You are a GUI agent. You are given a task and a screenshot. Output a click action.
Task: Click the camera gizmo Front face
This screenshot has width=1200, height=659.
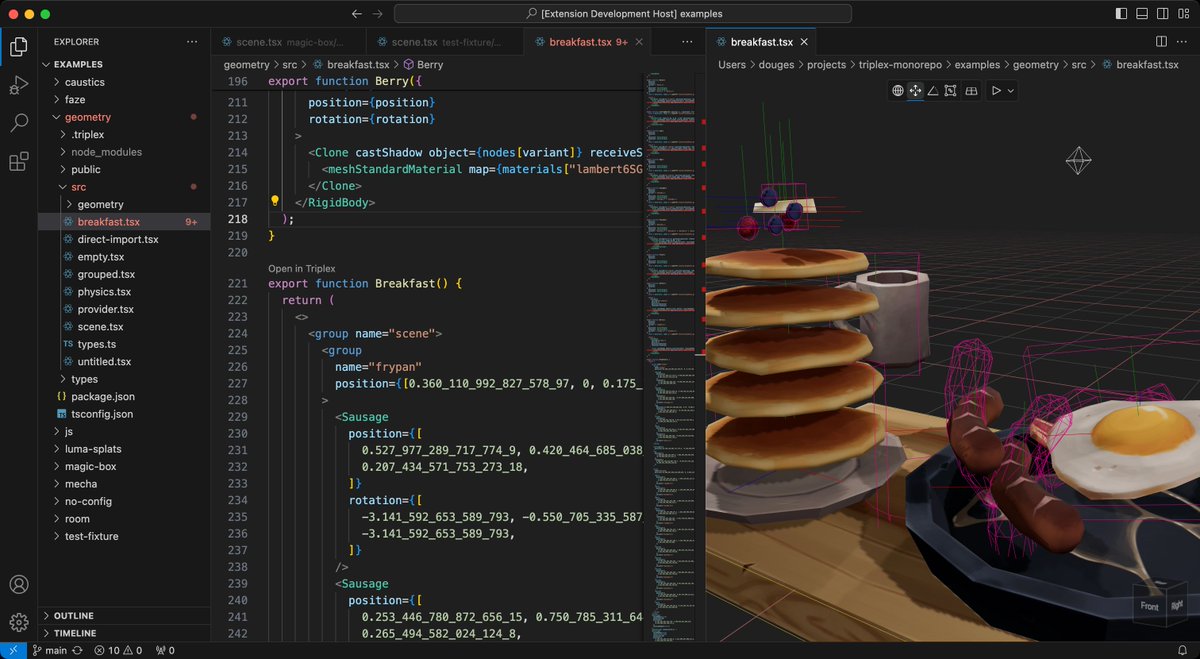point(1149,607)
